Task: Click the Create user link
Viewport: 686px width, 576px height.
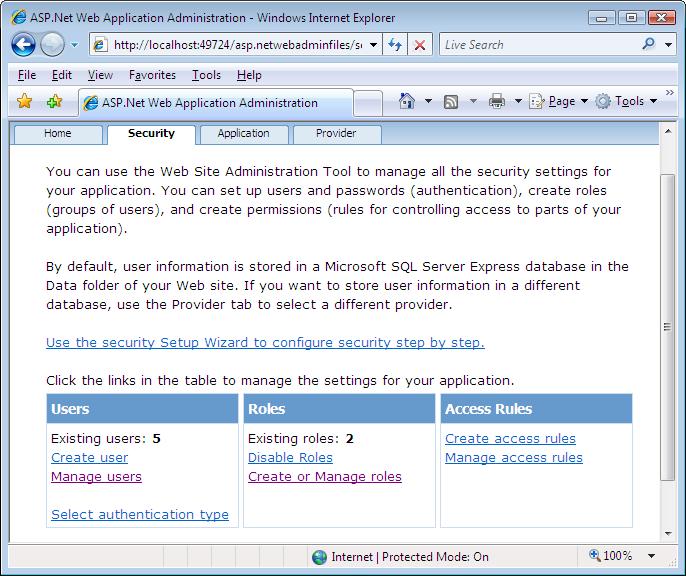Action: [x=89, y=457]
